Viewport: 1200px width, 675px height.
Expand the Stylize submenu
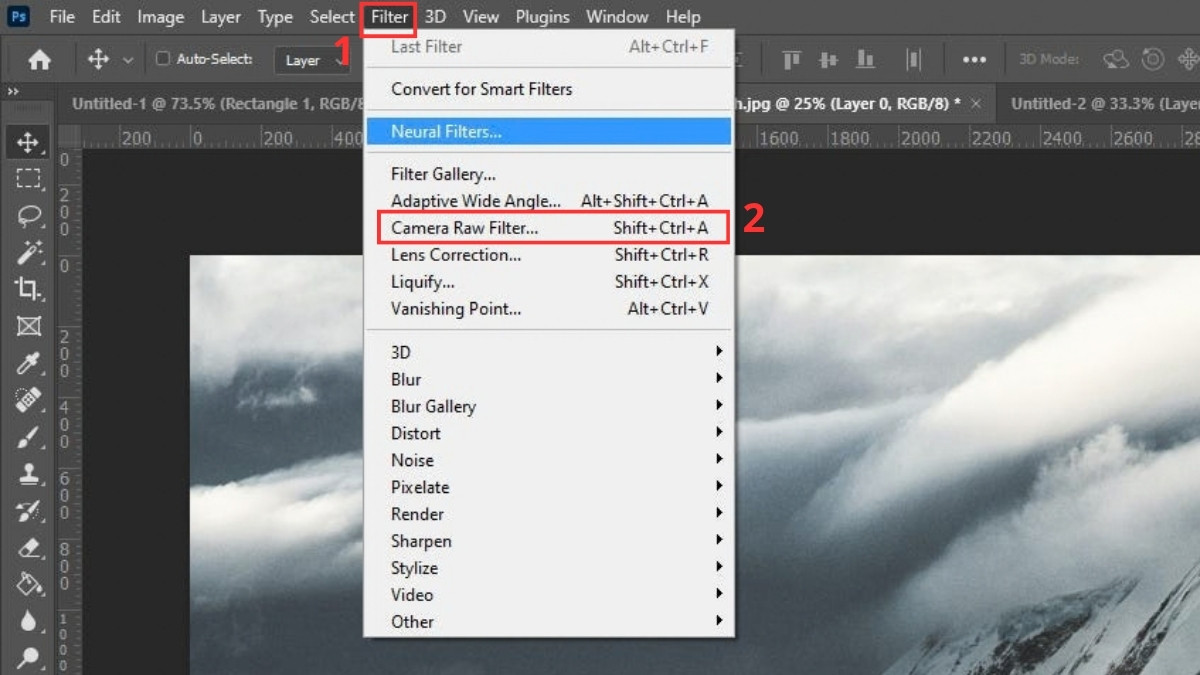pyautogui.click(x=549, y=568)
